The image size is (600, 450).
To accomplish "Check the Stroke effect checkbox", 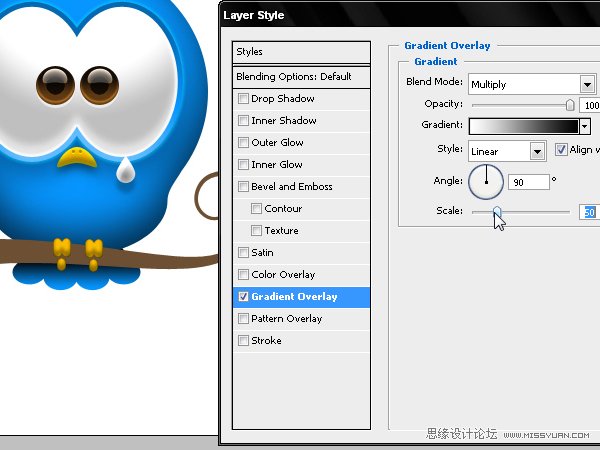I will [243, 341].
